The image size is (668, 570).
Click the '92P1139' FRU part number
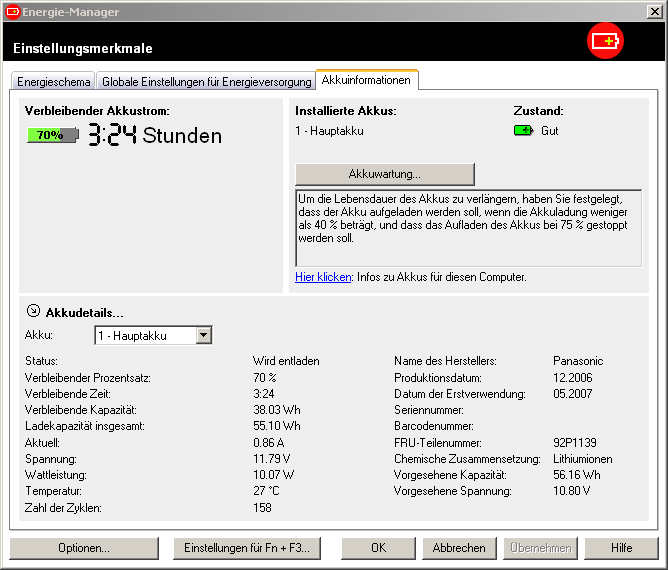[x=575, y=443]
